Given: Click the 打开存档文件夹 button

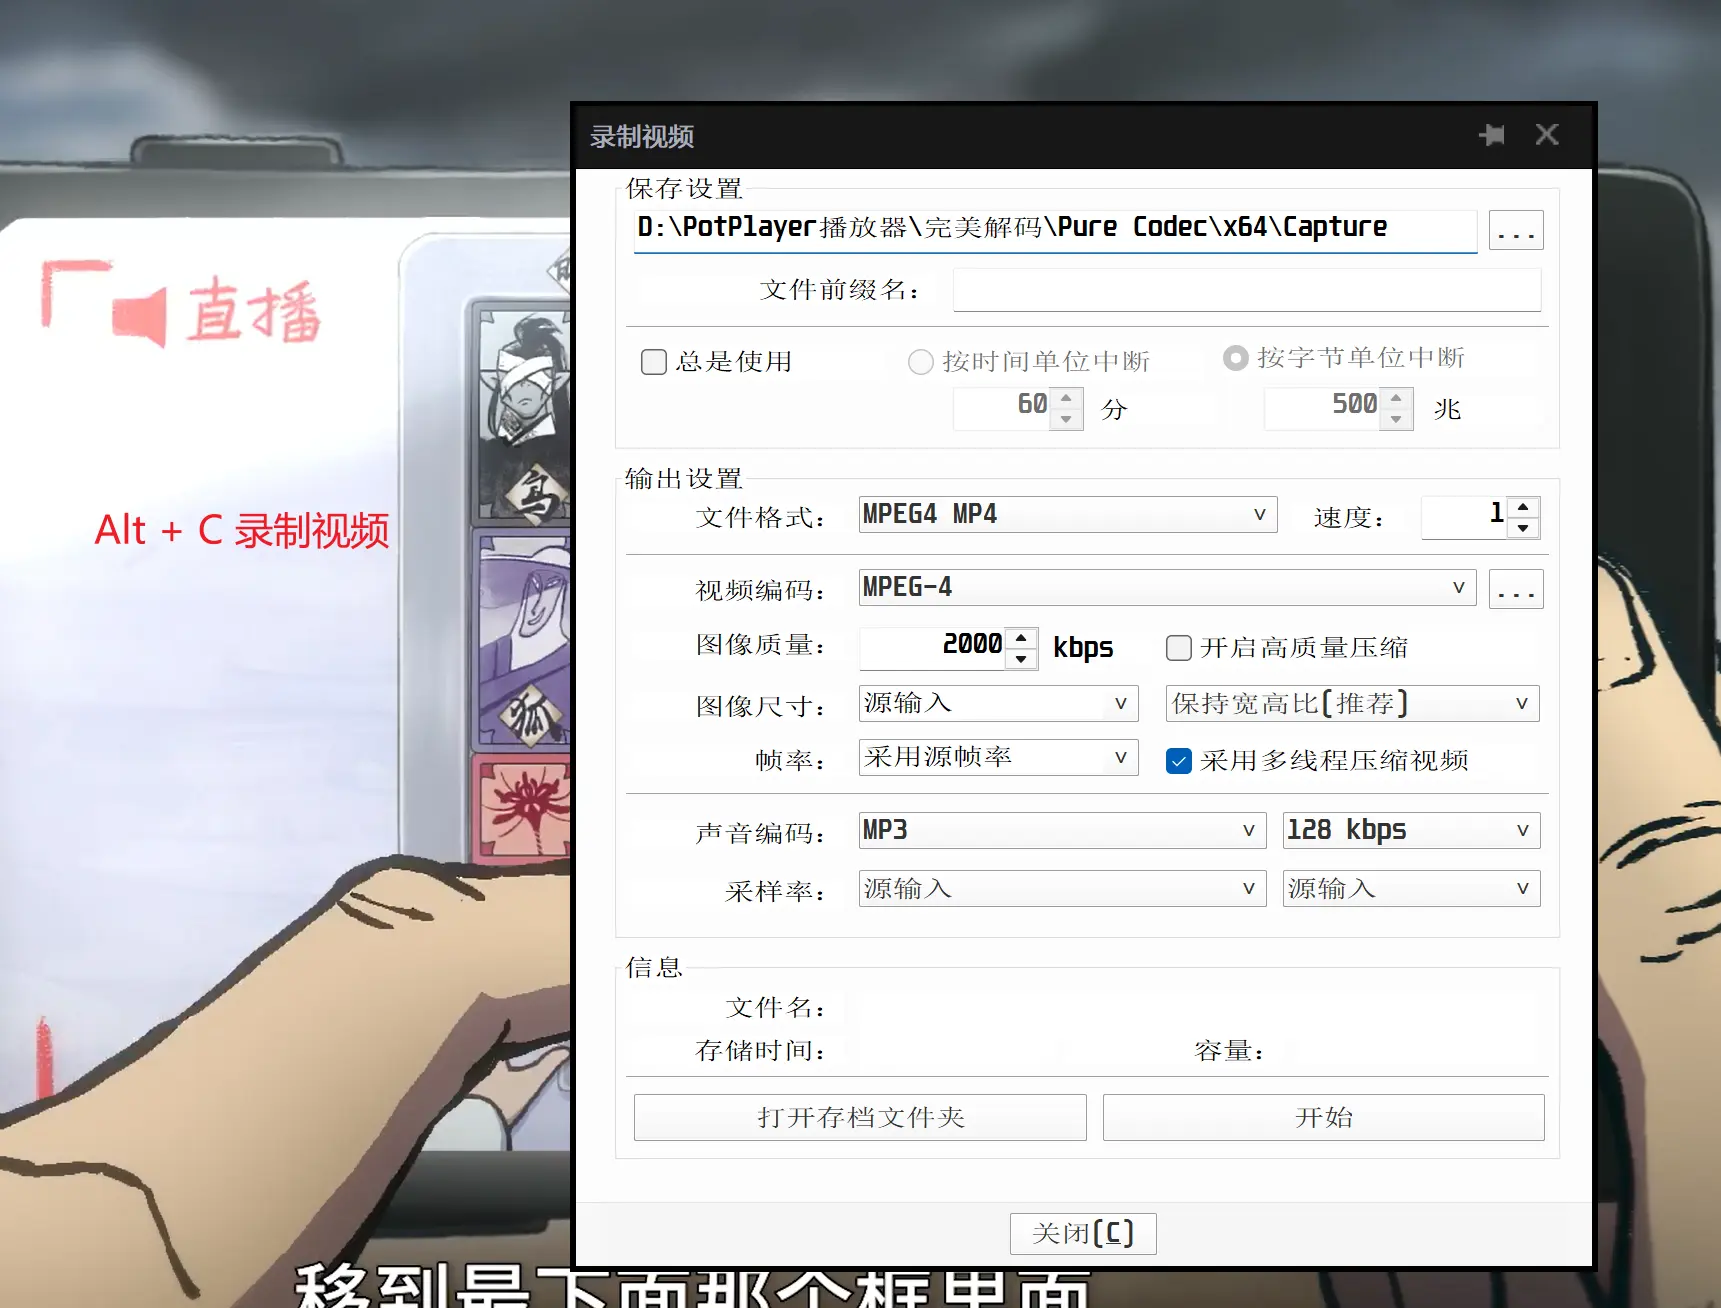Looking at the screenshot, I should 860,1117.
